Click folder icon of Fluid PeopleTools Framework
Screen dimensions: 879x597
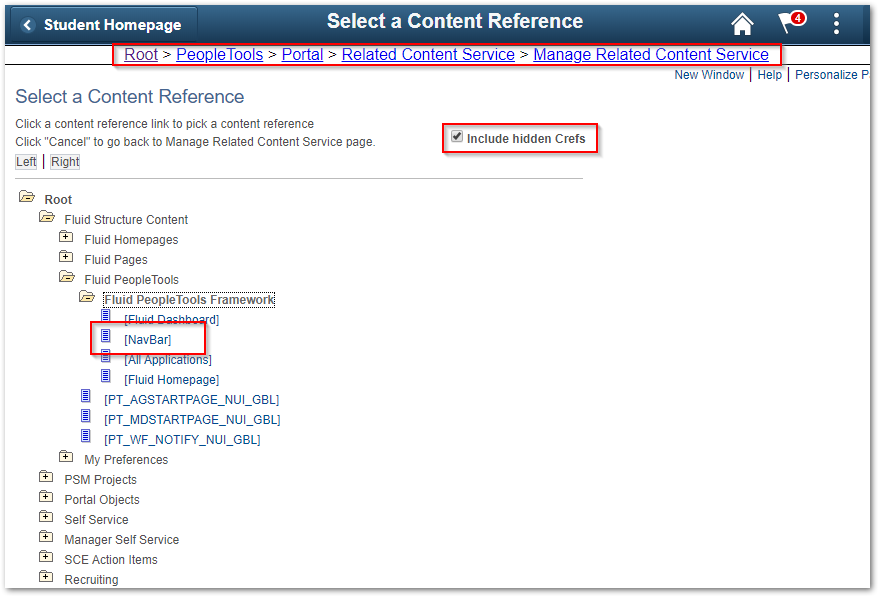tap(87, 298)
